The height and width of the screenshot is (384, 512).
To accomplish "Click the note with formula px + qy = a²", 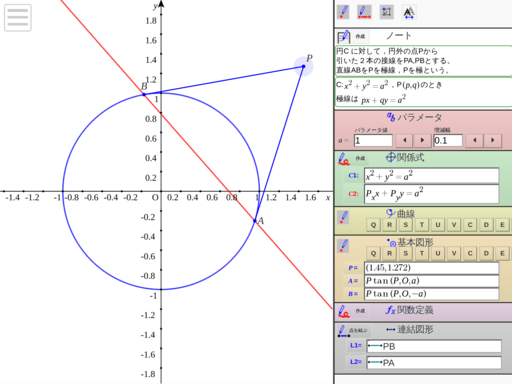I will (423, 92).
